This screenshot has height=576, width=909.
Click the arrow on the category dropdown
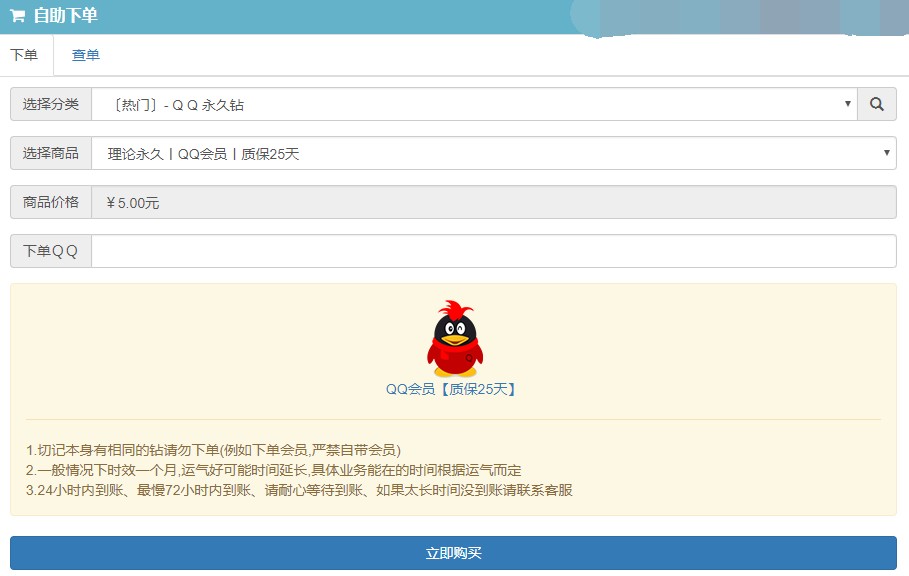coord(847,103)
